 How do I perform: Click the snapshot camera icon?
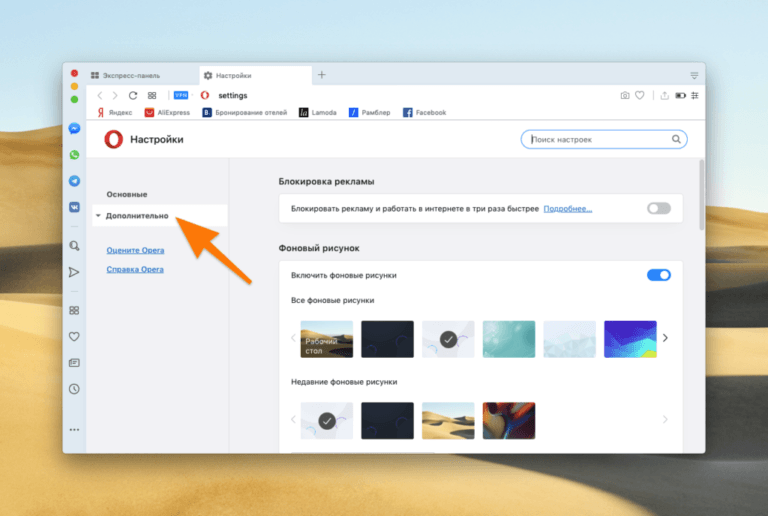click(625, 95)
